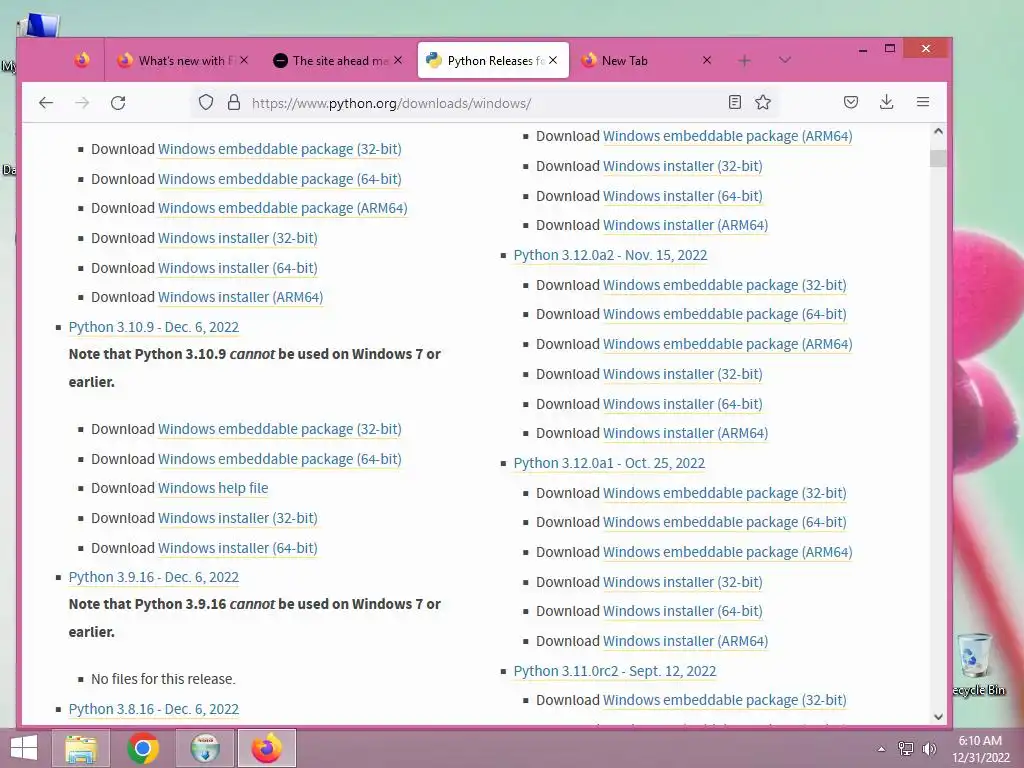Toggle Reader View icon in address bar
Viewport: 1024px width, 768px height.
tap(735, 102)
